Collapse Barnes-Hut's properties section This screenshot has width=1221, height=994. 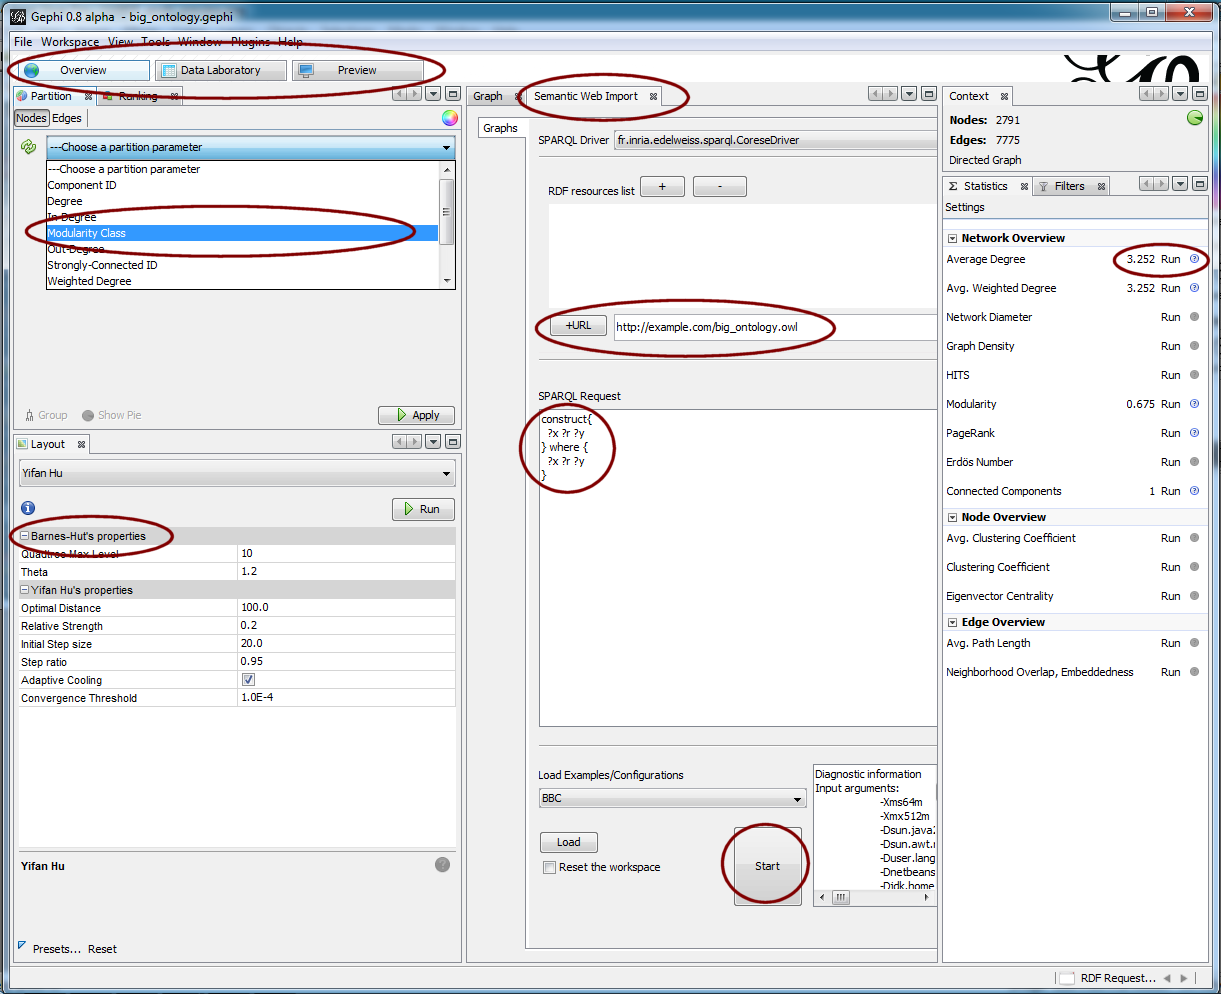tap(25, 537)
